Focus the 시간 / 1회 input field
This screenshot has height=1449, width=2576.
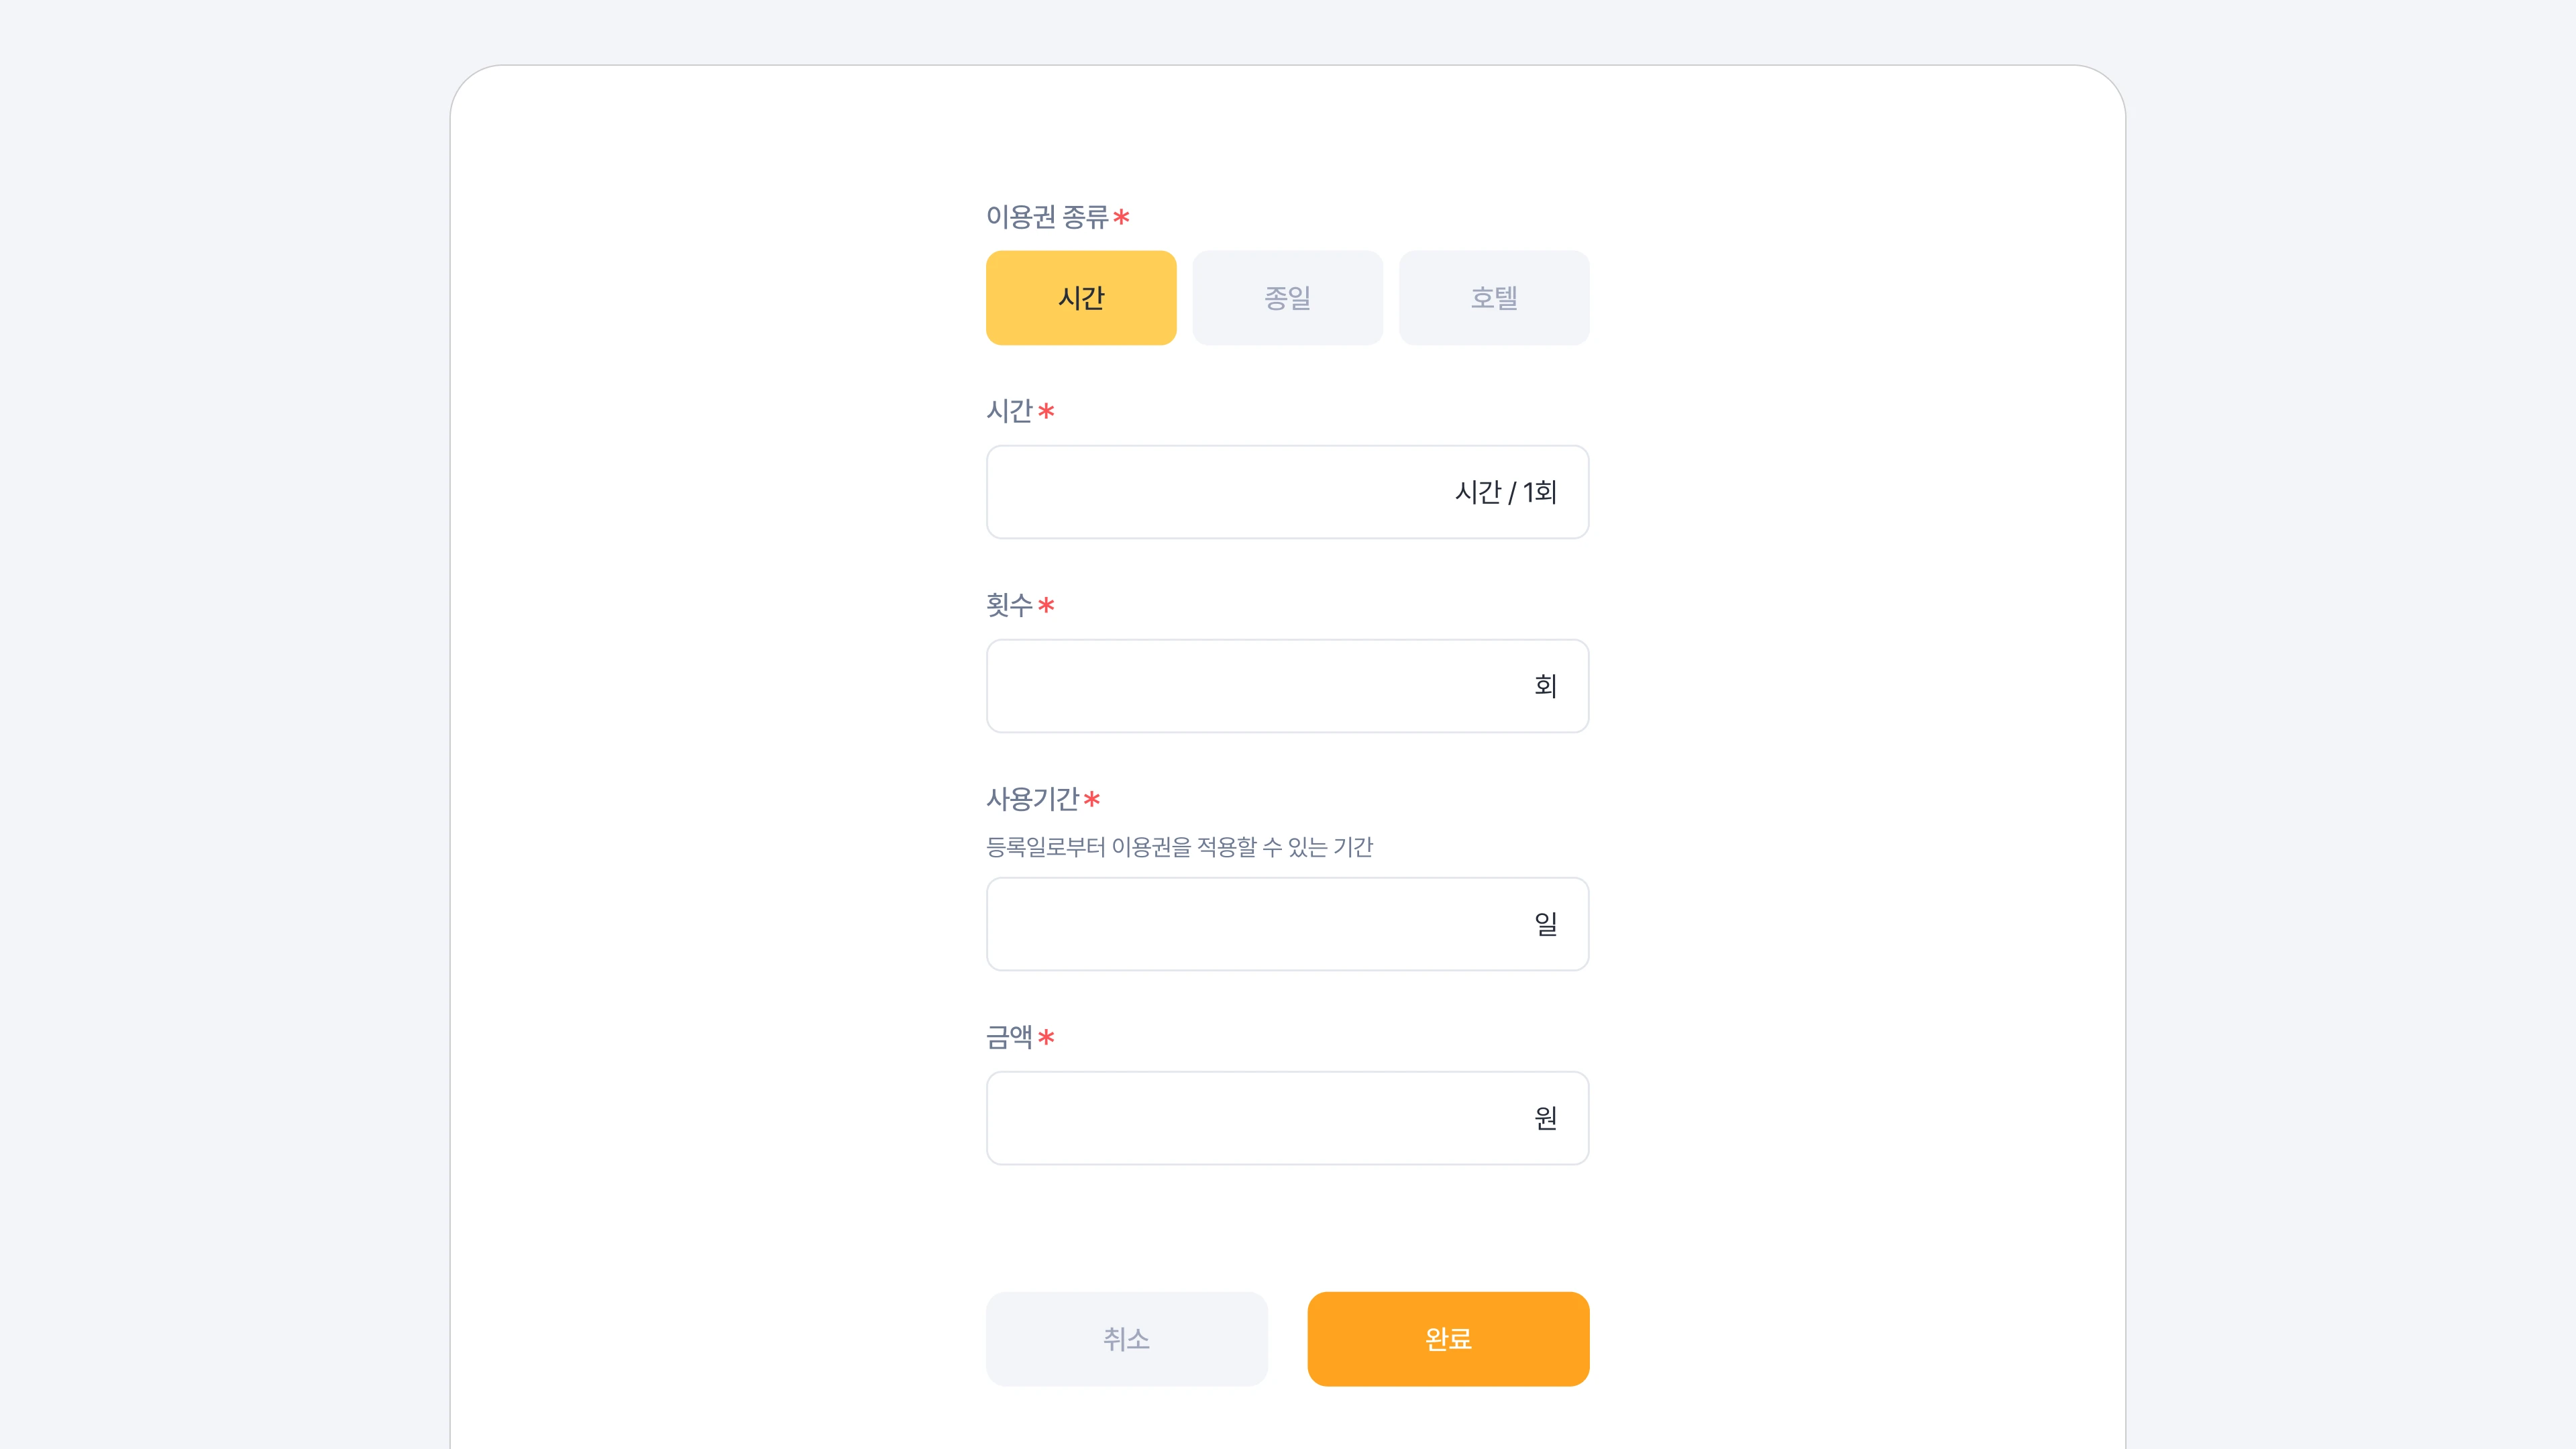(1287, 492)
